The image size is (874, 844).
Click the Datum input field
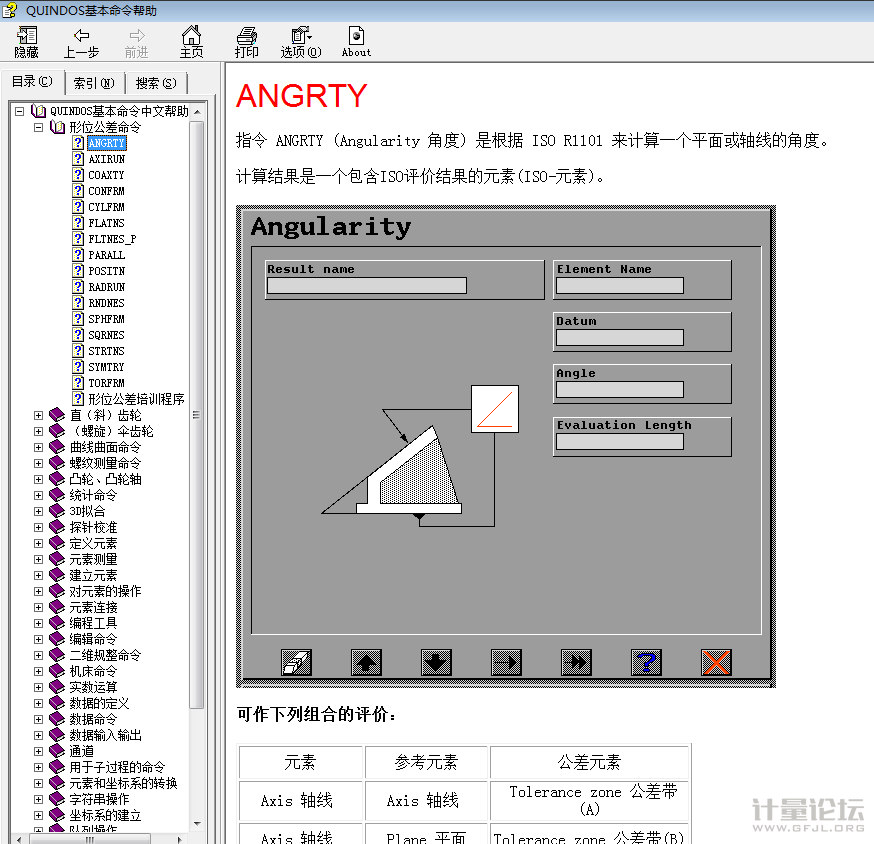(x=619, y=338)
